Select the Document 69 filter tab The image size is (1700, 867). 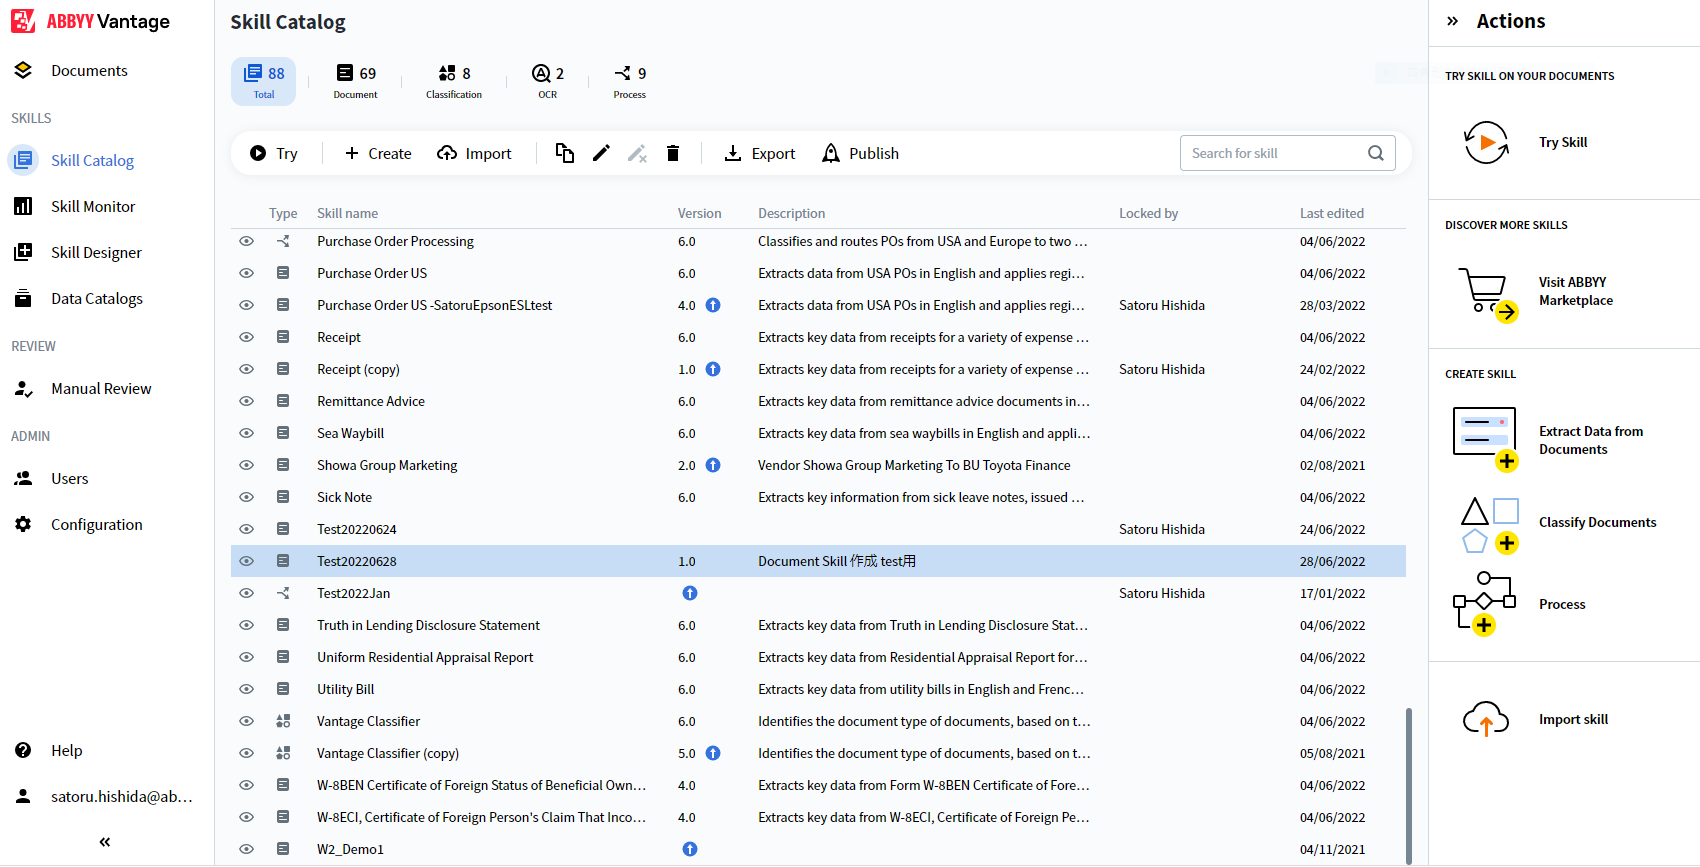pos(355,81)
